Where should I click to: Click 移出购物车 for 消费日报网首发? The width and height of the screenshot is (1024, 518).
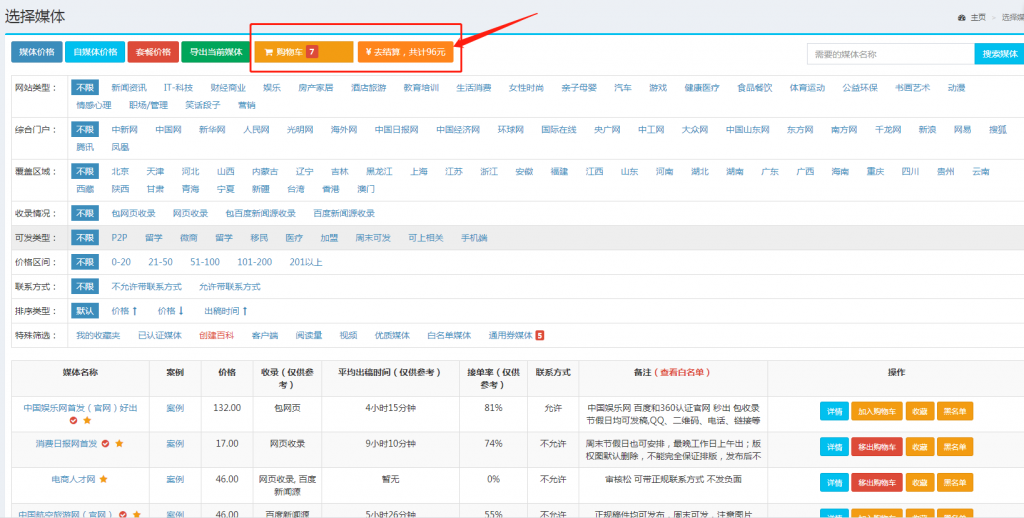coord(876,445)
